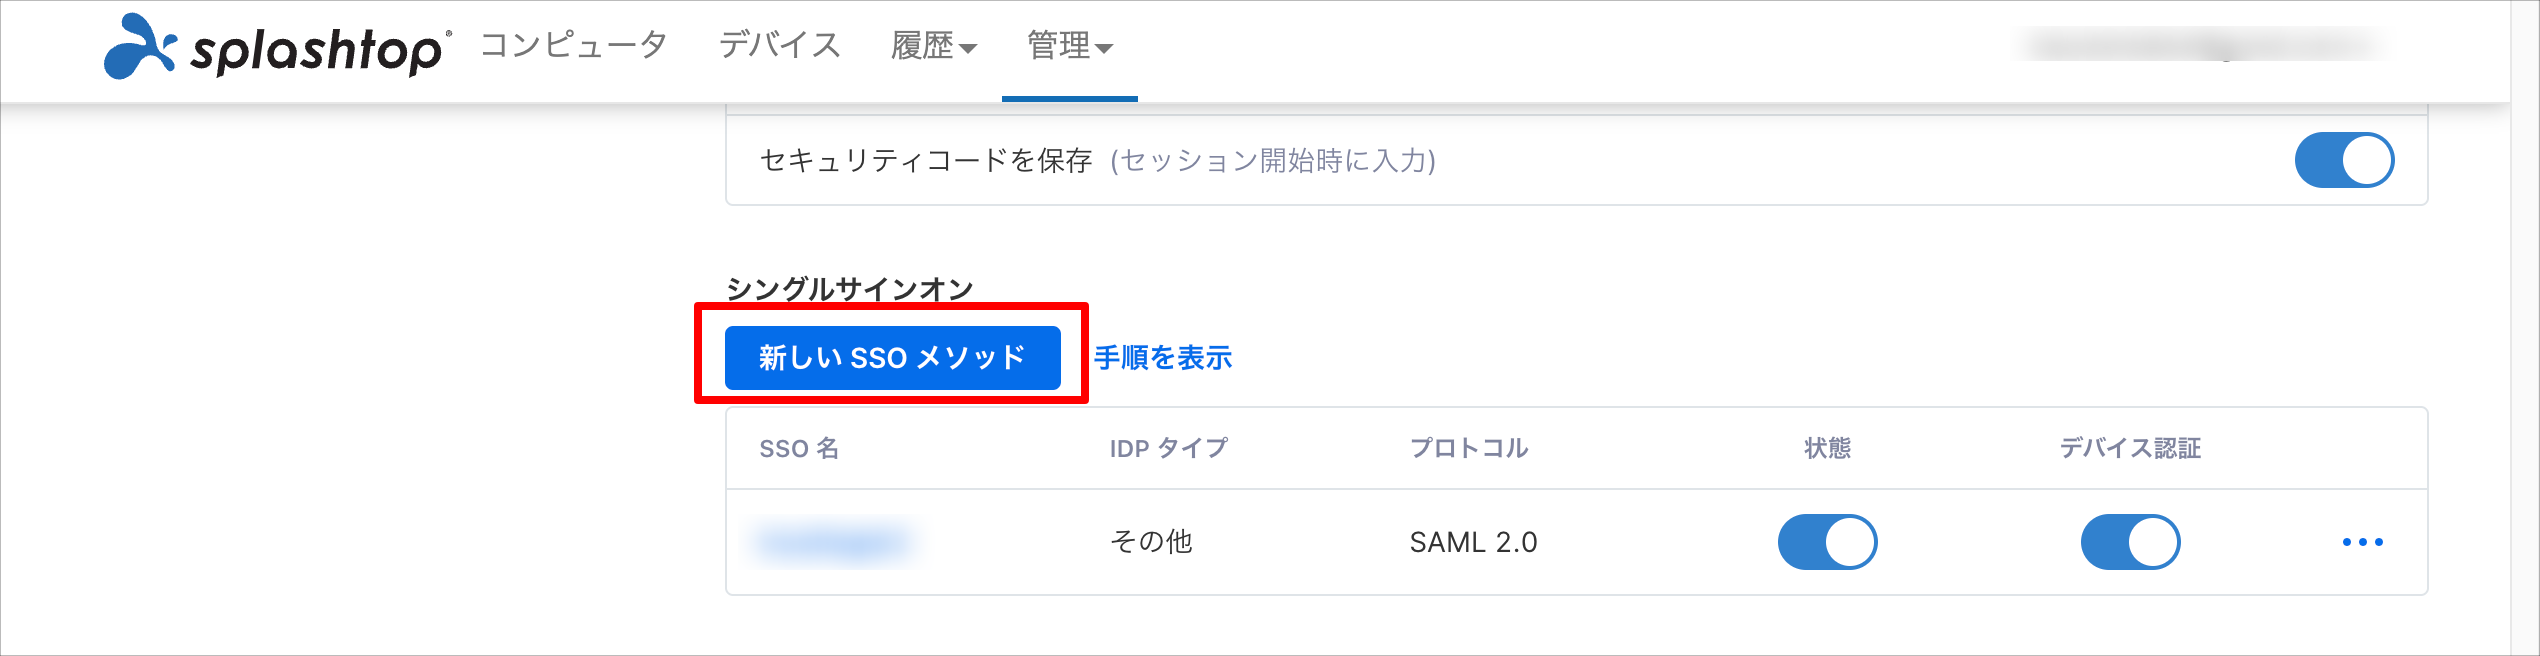2540x656 pixels.
Task: Click 新しい SSO メソッド button
Action: (892, 358)
